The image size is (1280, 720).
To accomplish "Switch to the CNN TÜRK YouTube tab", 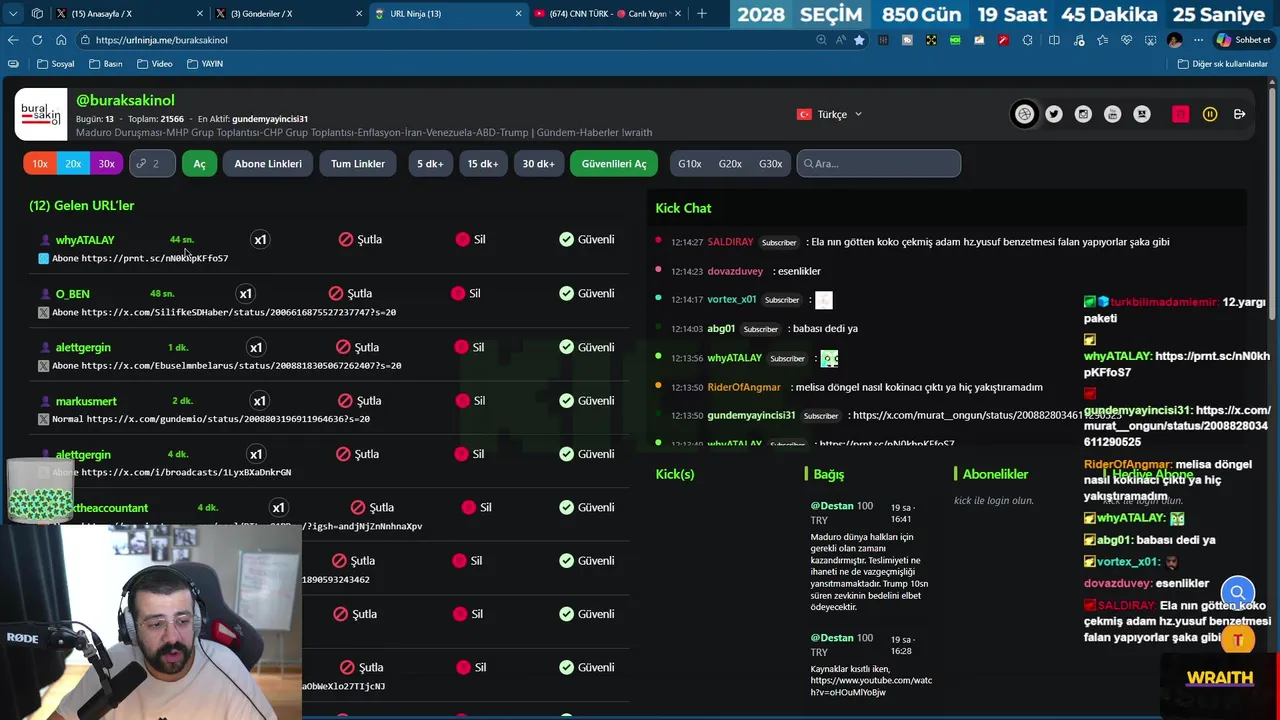I will pyautogui.click(x=606, y=14).
